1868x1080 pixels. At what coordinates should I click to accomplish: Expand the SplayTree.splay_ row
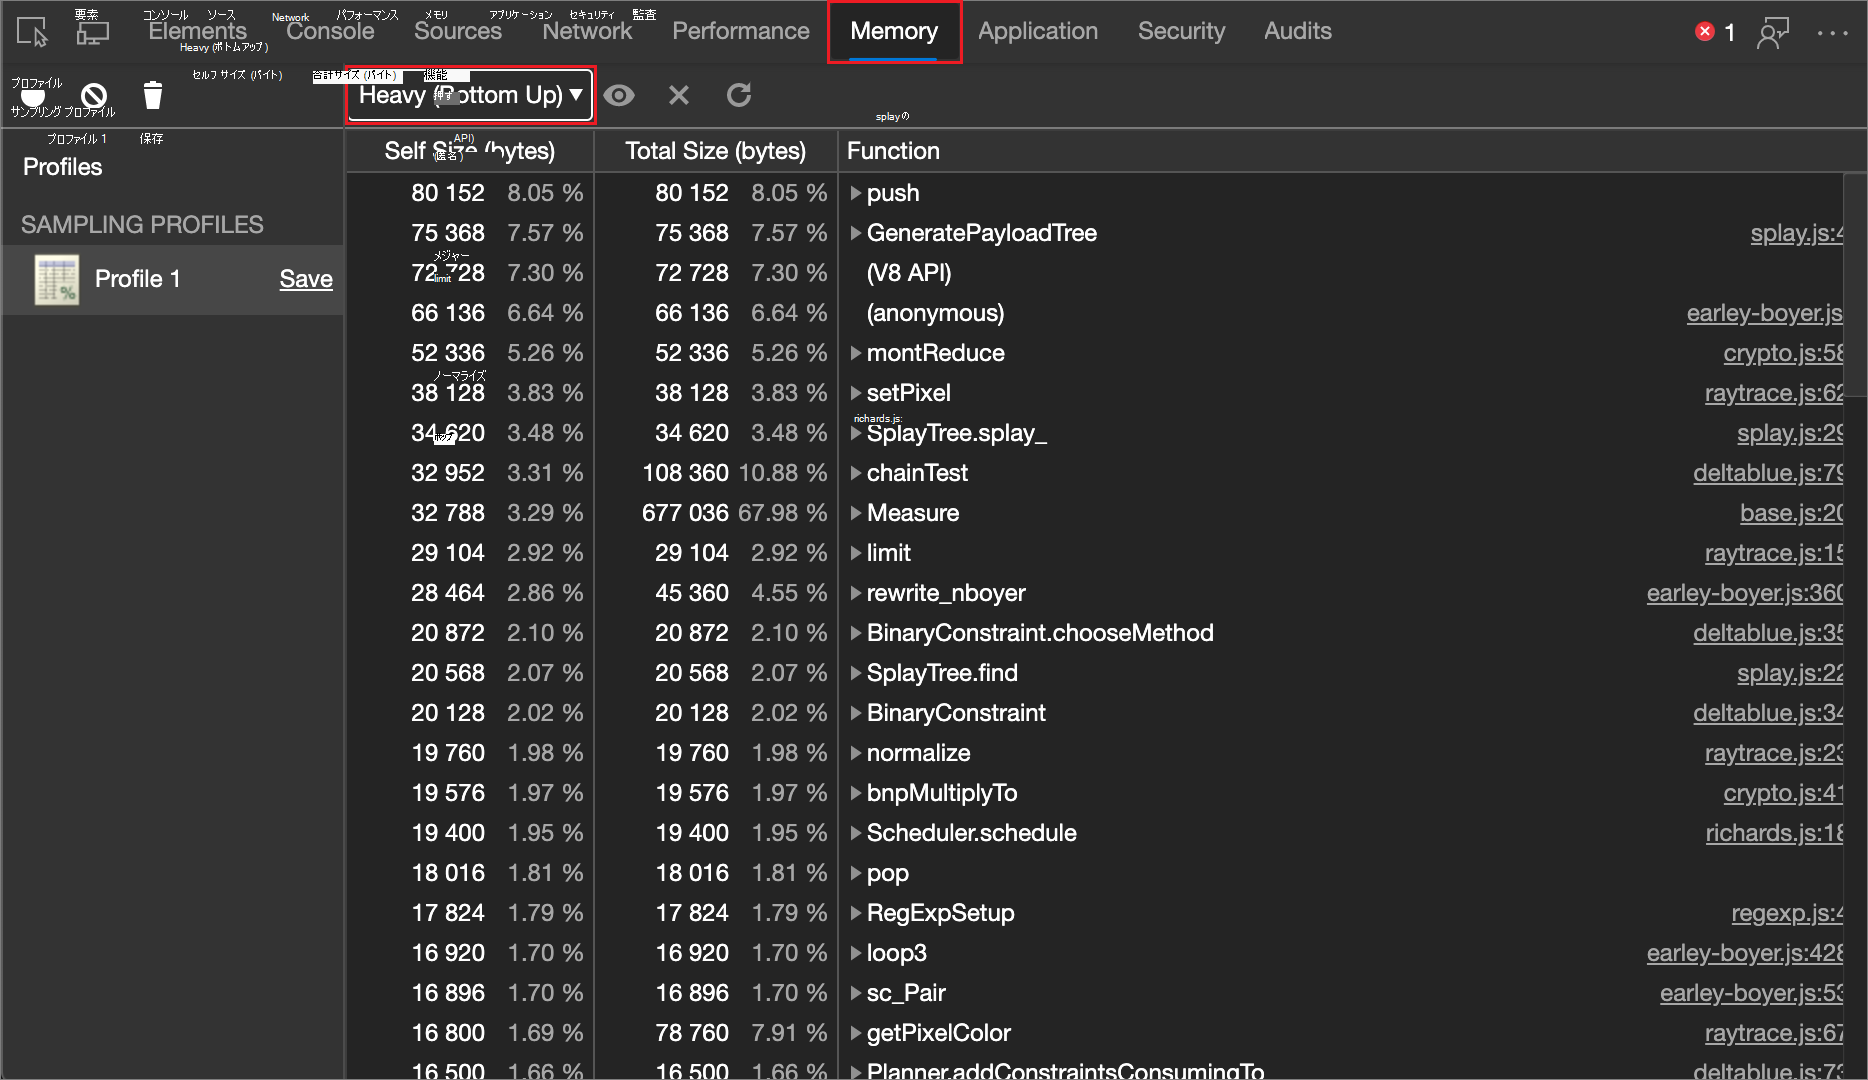856,433
